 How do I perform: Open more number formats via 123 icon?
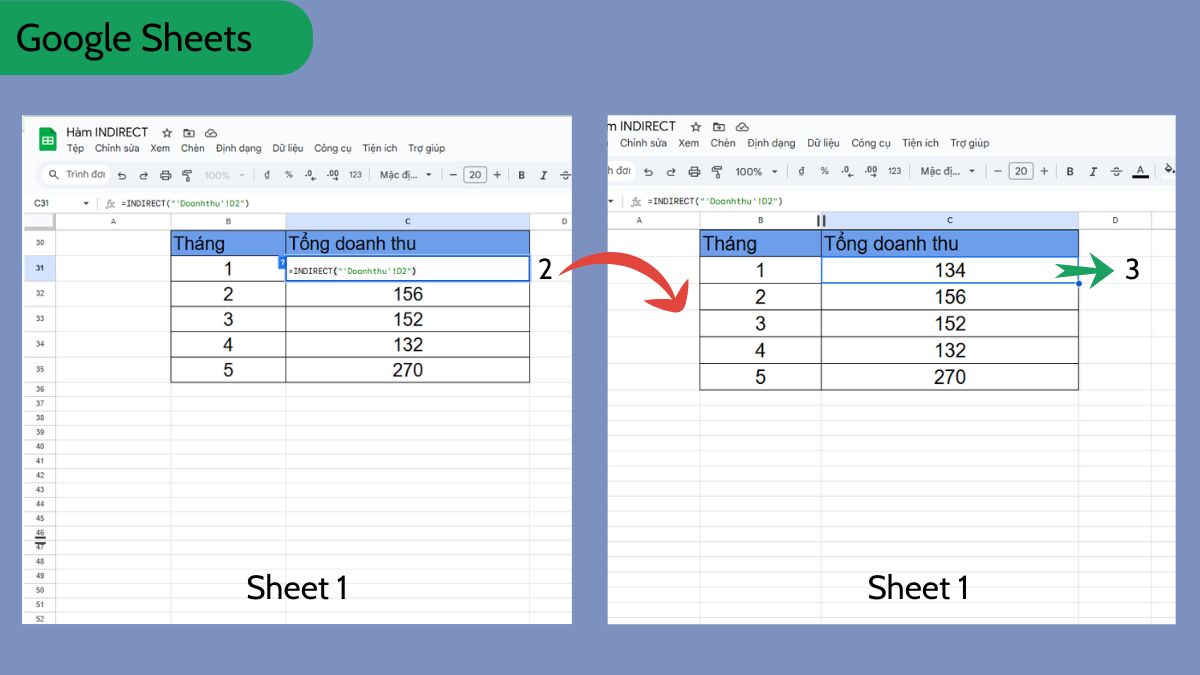[356, 174]
